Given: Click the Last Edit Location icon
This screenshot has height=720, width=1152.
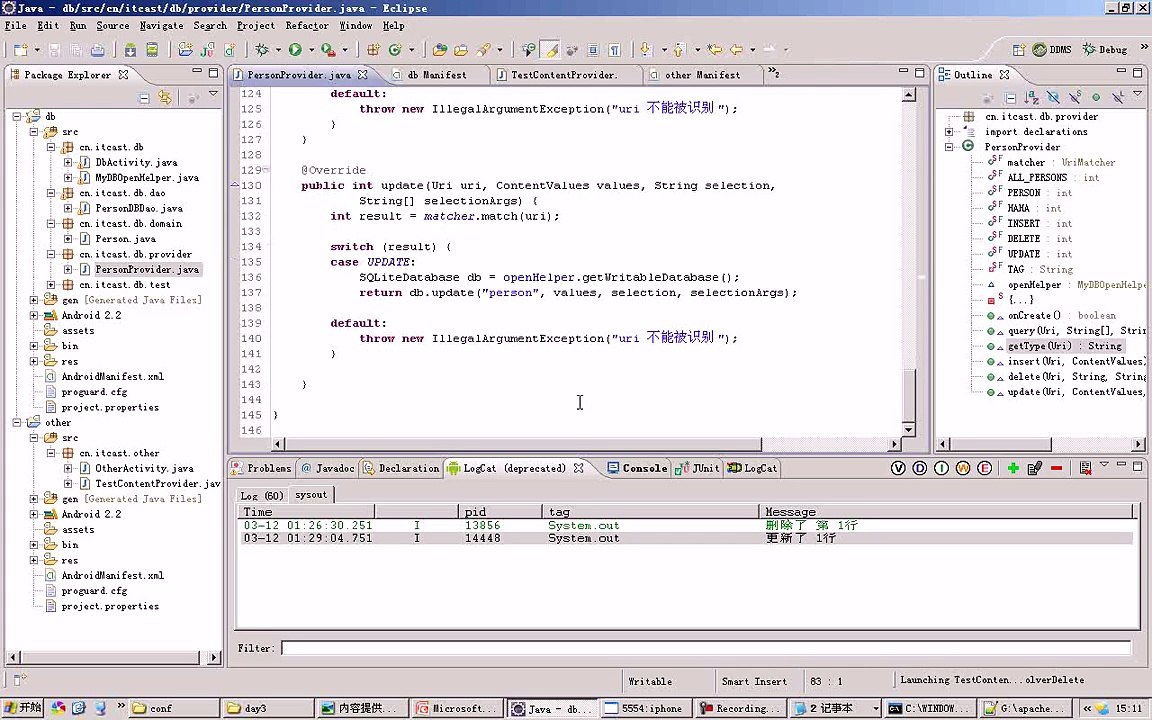Looking at the screenshot, I should tap(714, 49).
